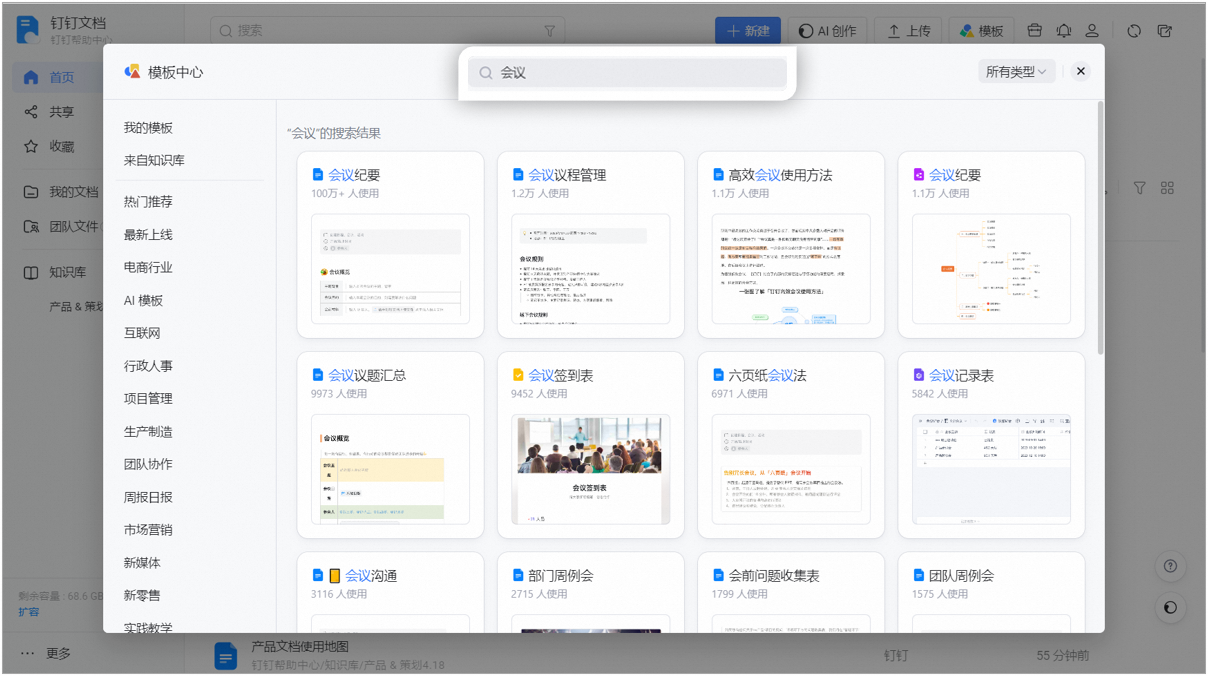The width and height of the screenshot is (1208, 676).
Task: Open the Home (首页) sidebar item
Action: point(58,77)
